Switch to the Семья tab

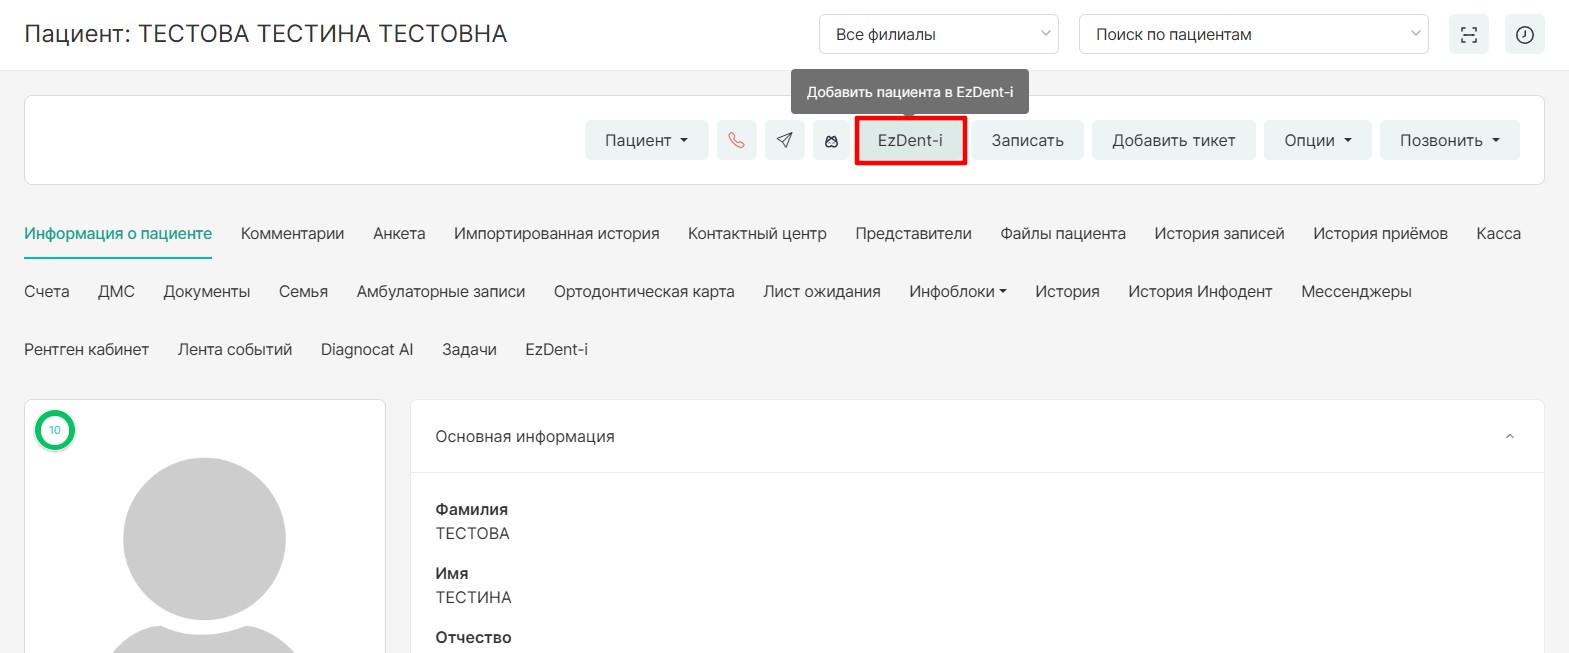(x=303, y=291)
